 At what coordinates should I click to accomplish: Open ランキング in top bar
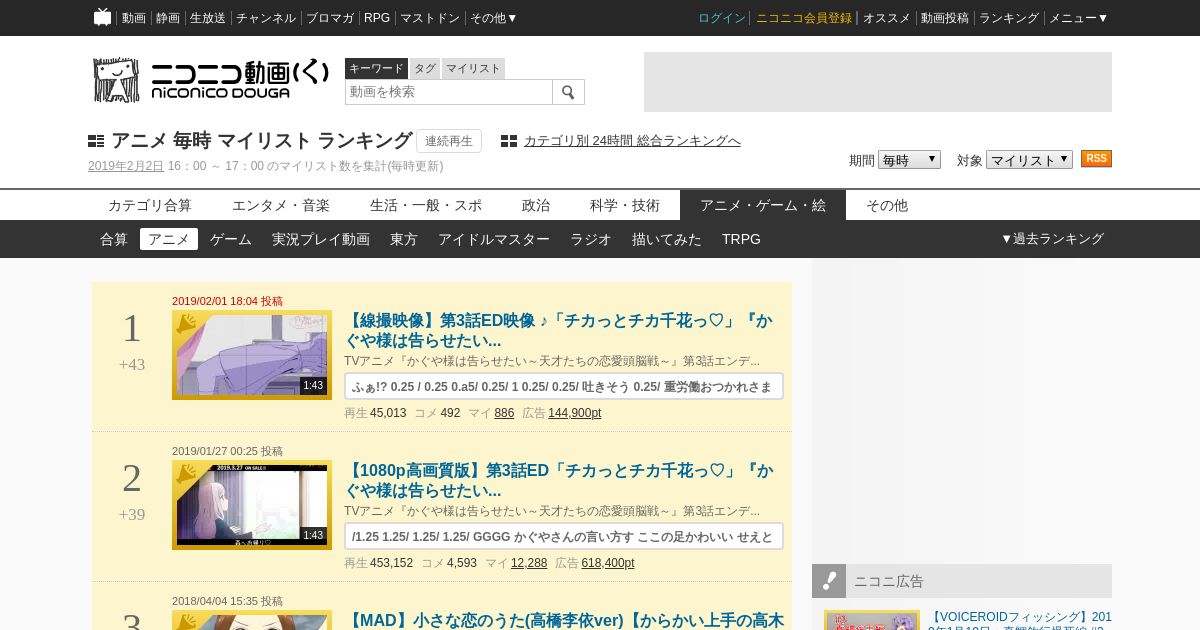point(1009,18)
